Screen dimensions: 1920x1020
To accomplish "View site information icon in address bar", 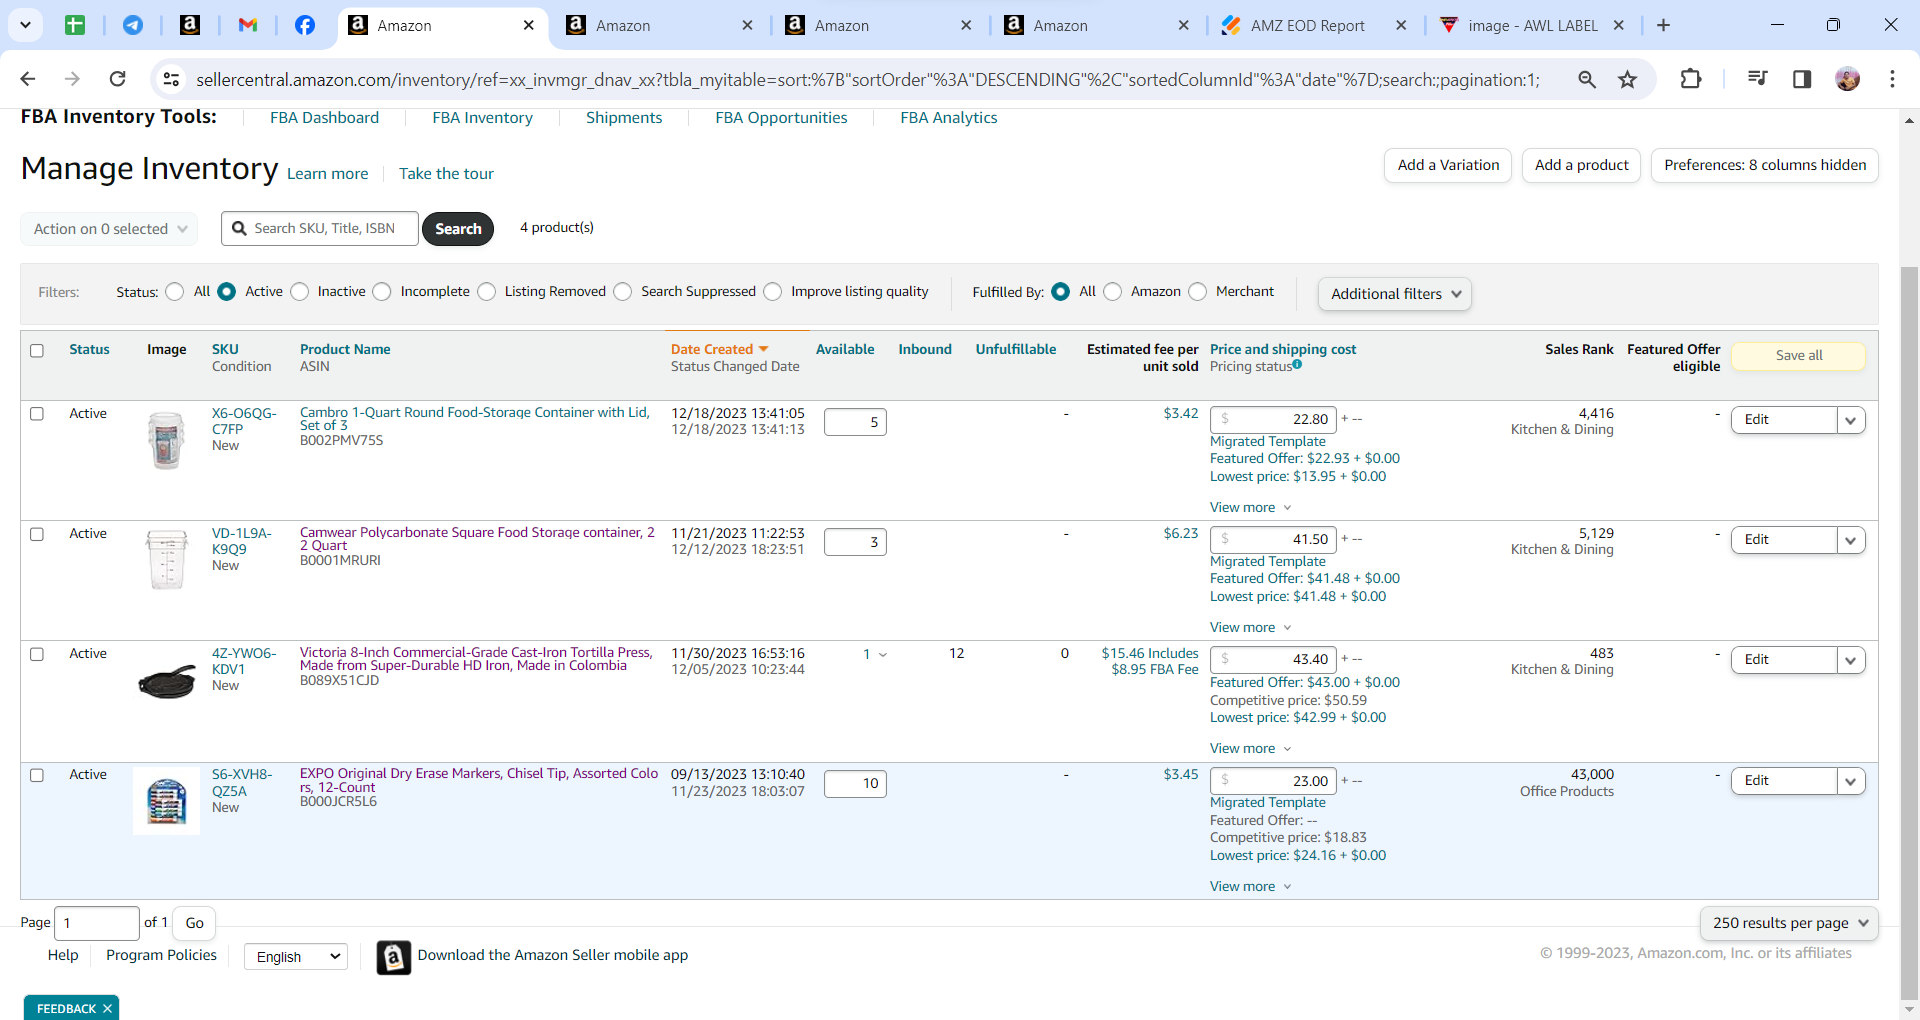I will [171, 79].
